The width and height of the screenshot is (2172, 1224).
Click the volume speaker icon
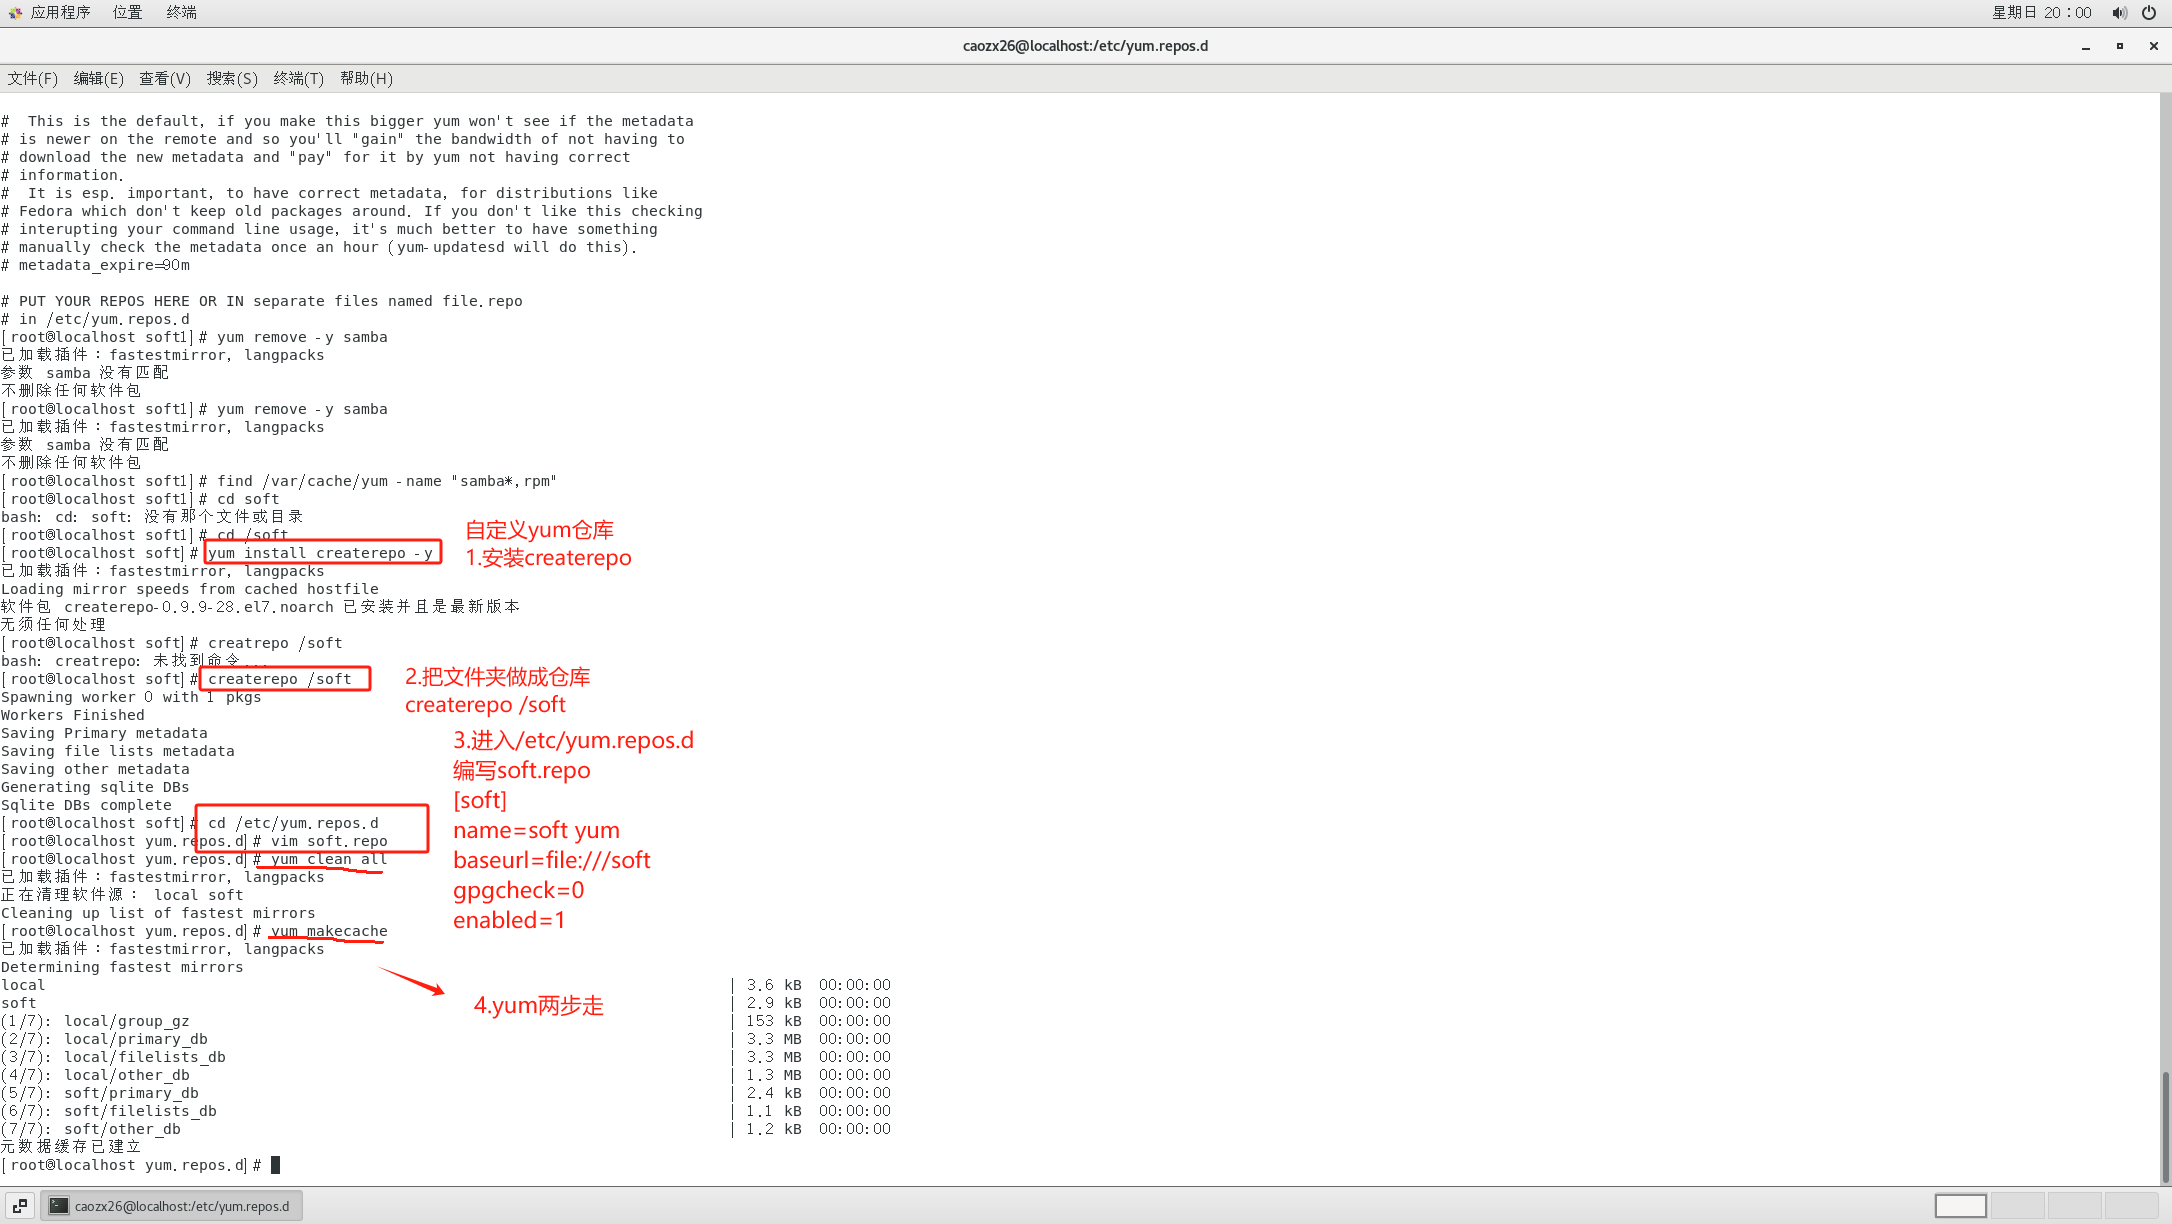point(2119,13)
